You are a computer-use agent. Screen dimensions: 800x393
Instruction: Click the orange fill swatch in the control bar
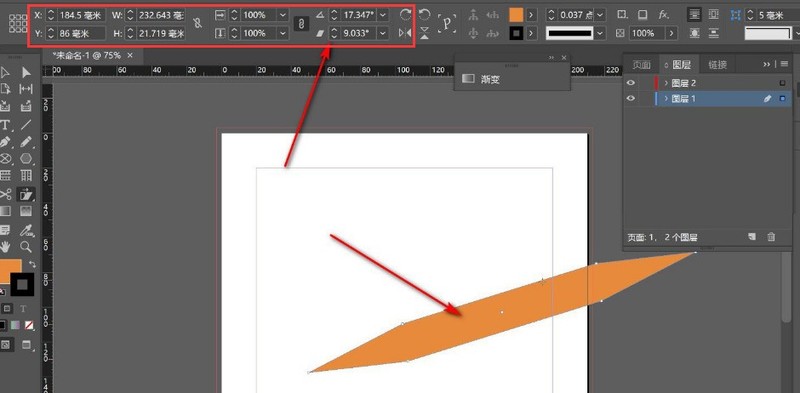[x=516, y=15]
